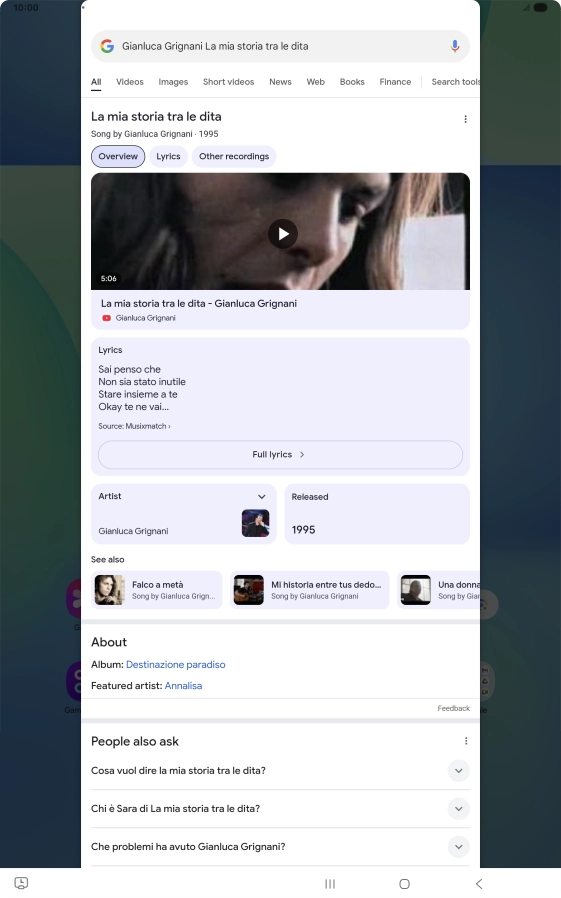Screen dimensions: 561x898
Task: Open the Una donna song card
Action: (x=438, y=589)
